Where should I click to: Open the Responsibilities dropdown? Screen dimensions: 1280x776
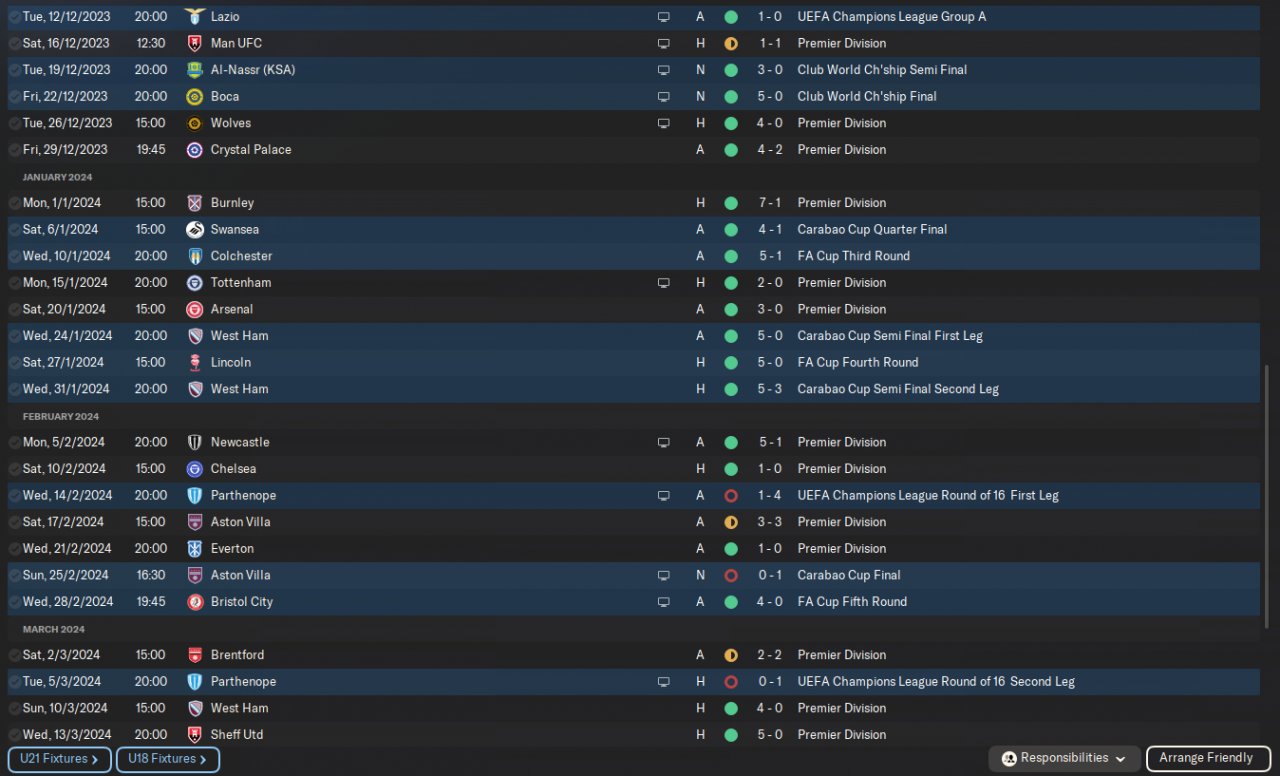[1064, 758]
